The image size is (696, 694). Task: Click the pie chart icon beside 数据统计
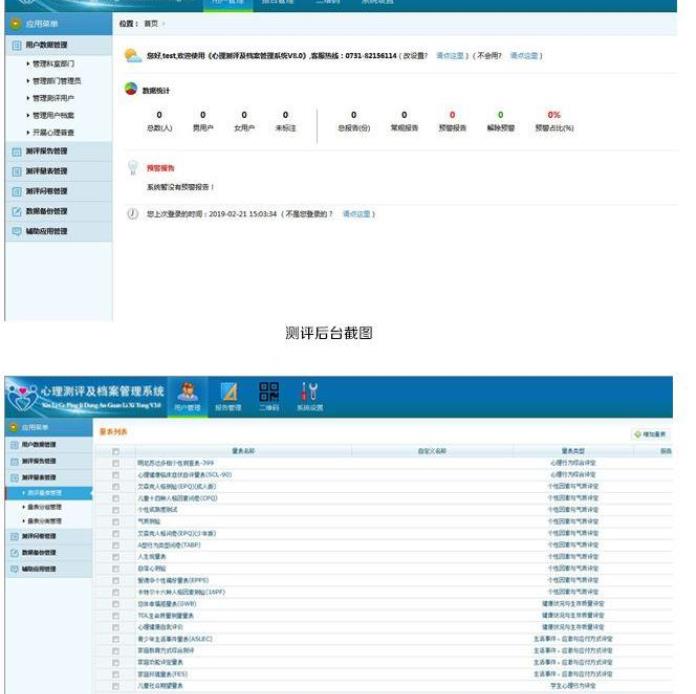coord(131,89)
